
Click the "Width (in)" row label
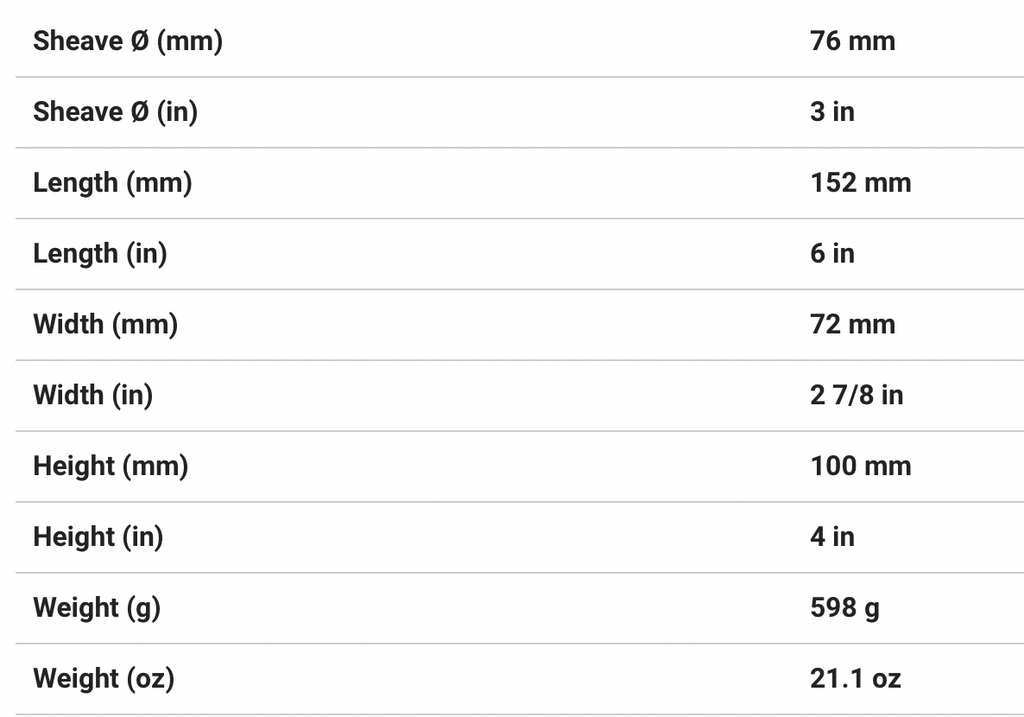93,396
